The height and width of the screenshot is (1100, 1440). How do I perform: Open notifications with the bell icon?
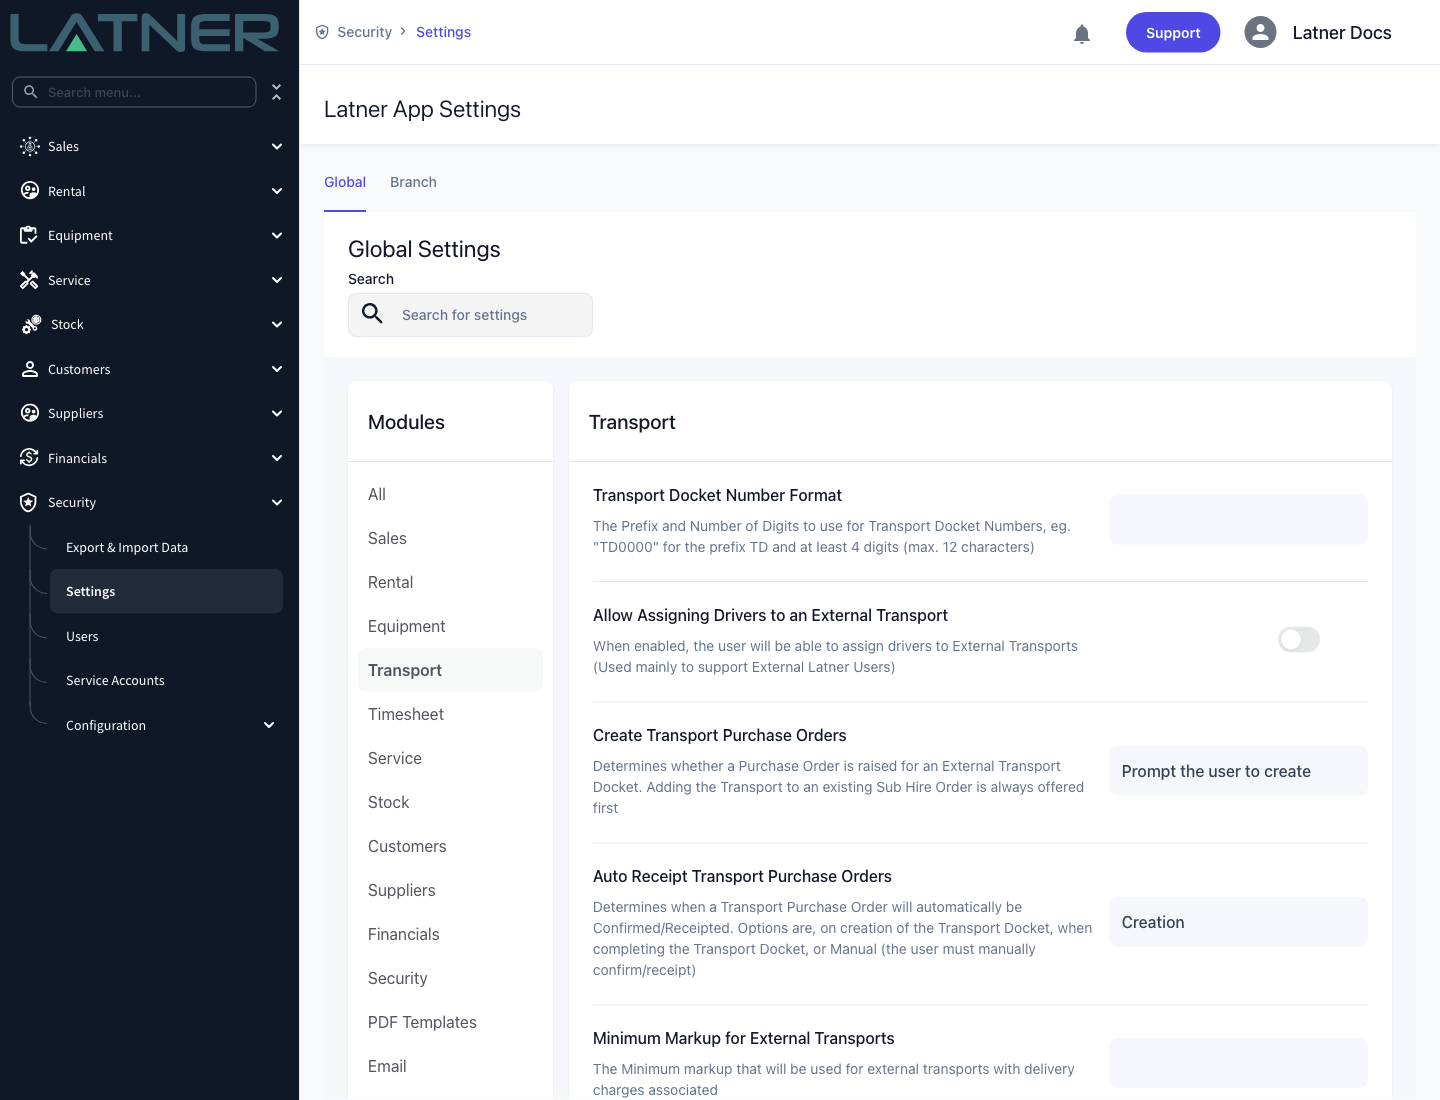(1082, 34)
